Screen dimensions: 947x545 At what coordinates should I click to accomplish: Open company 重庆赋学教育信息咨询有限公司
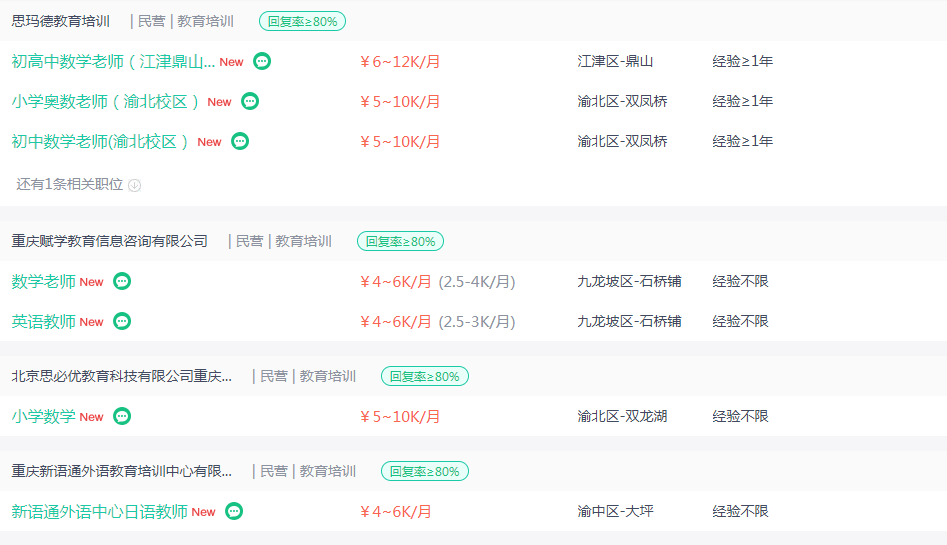[x=109, y=241]
